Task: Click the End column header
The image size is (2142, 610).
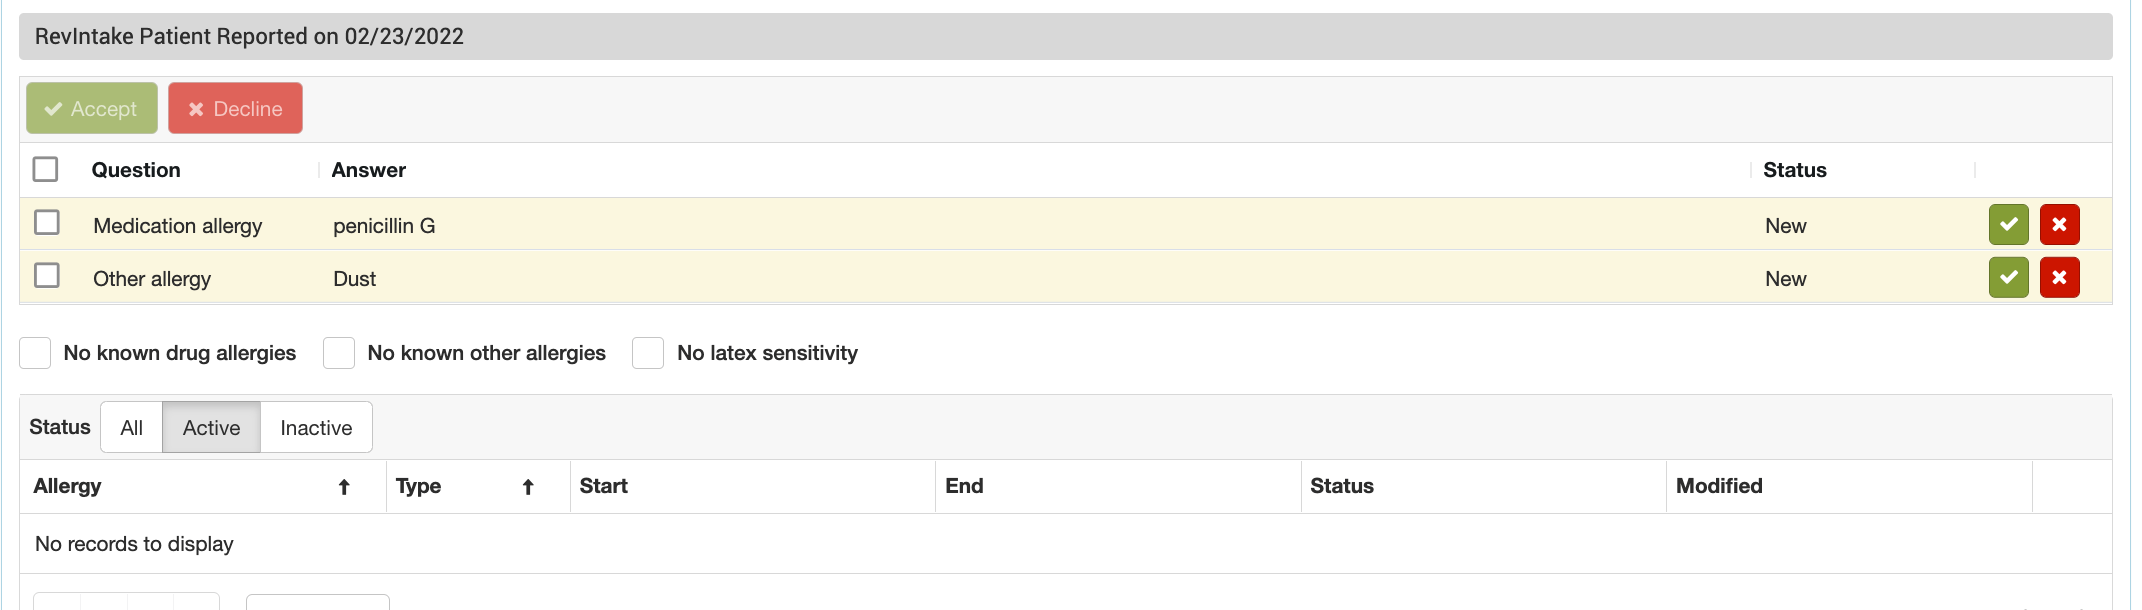Action: (x=964, y=486)
